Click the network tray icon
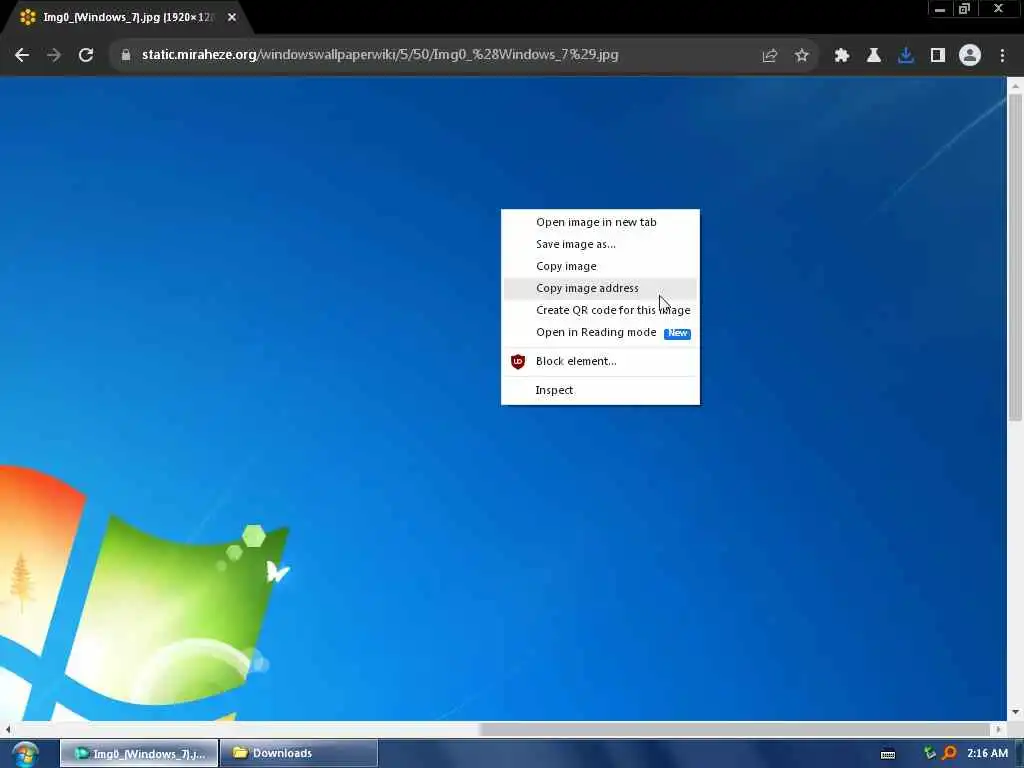The height and width of the screenshot is (768, 1024). [930, 754]
